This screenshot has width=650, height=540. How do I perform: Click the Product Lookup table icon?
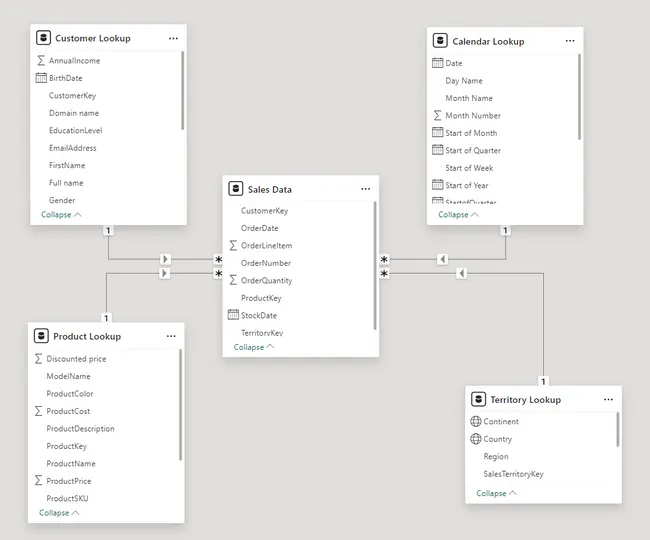[41, 336]
